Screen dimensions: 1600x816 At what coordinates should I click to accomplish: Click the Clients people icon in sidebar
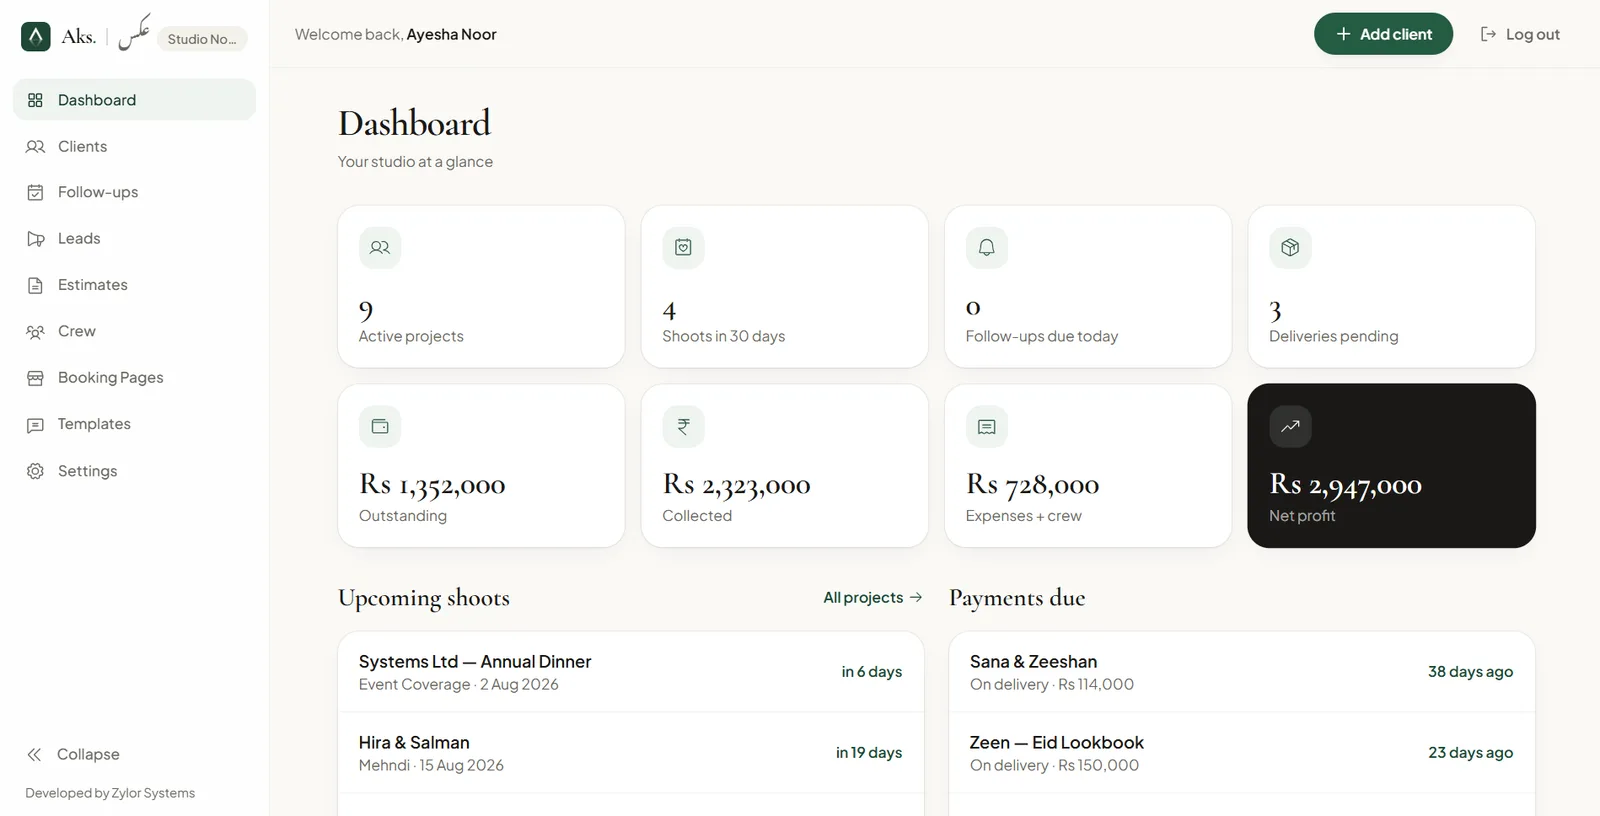(35, 147)
